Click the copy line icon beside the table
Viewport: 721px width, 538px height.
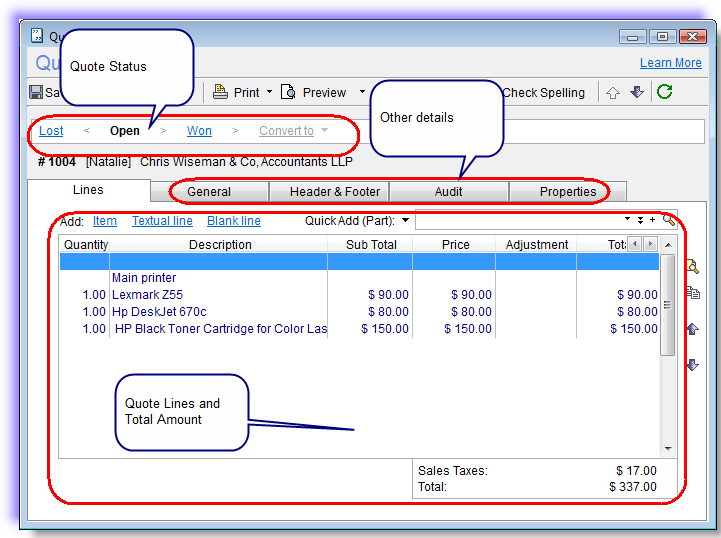692,294
